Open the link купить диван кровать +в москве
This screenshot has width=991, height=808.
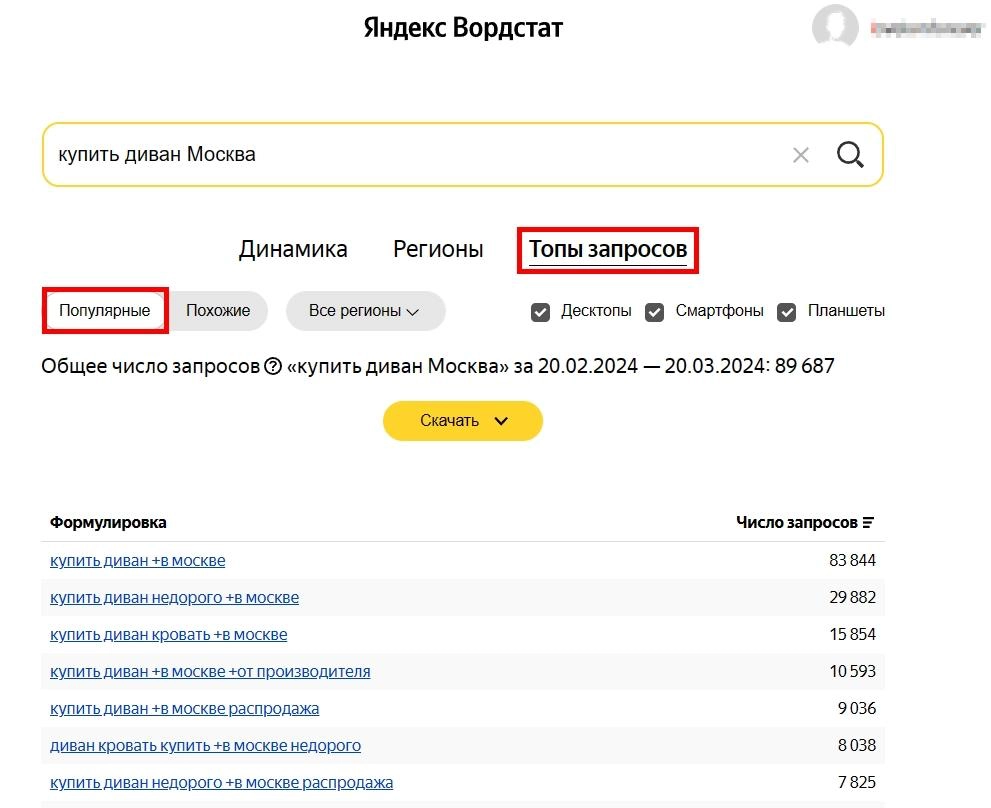click(169, 635)
